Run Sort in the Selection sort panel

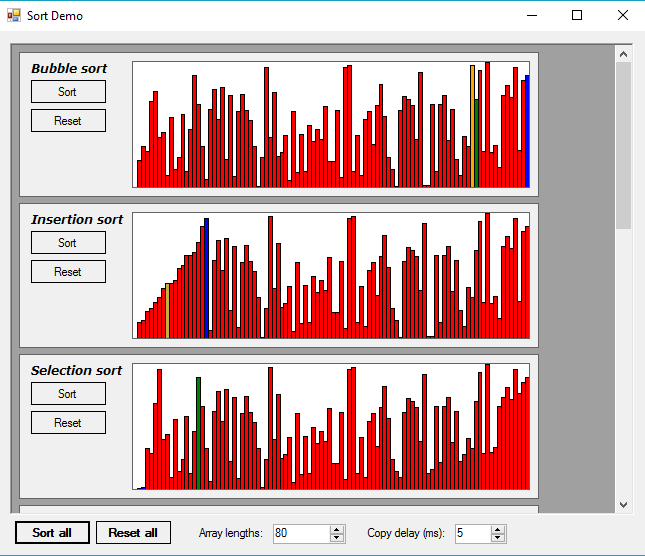68,394
